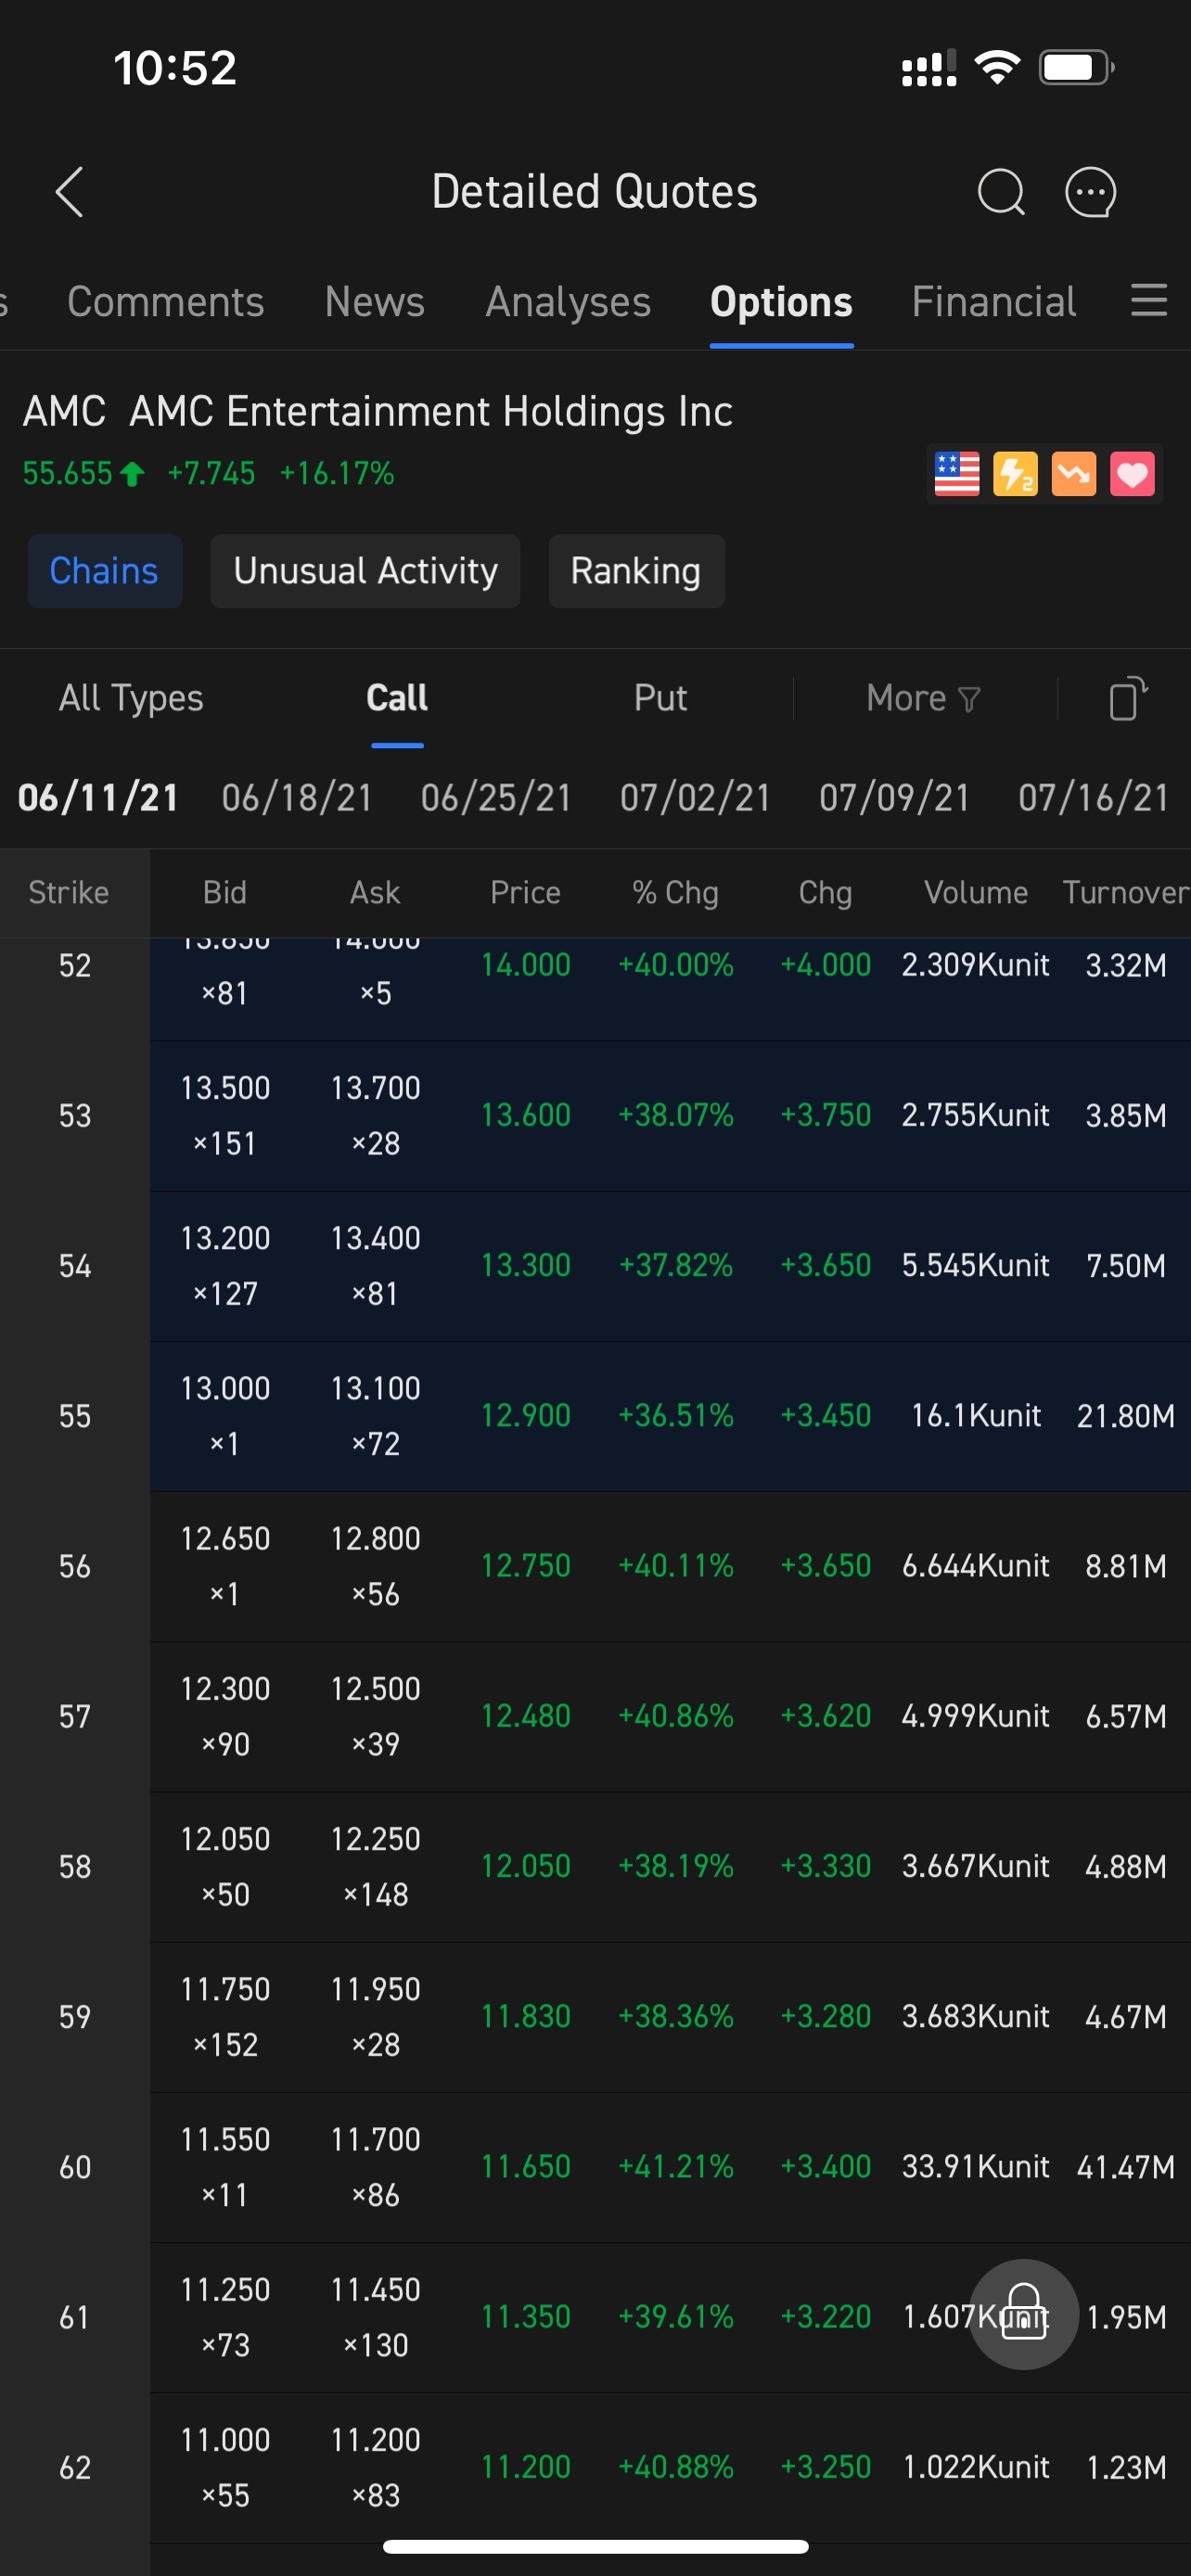The height and width of the screenshot is (2576, 1191).
Task: Open the strike 60 call row
Action: [x=595, y=2166]
